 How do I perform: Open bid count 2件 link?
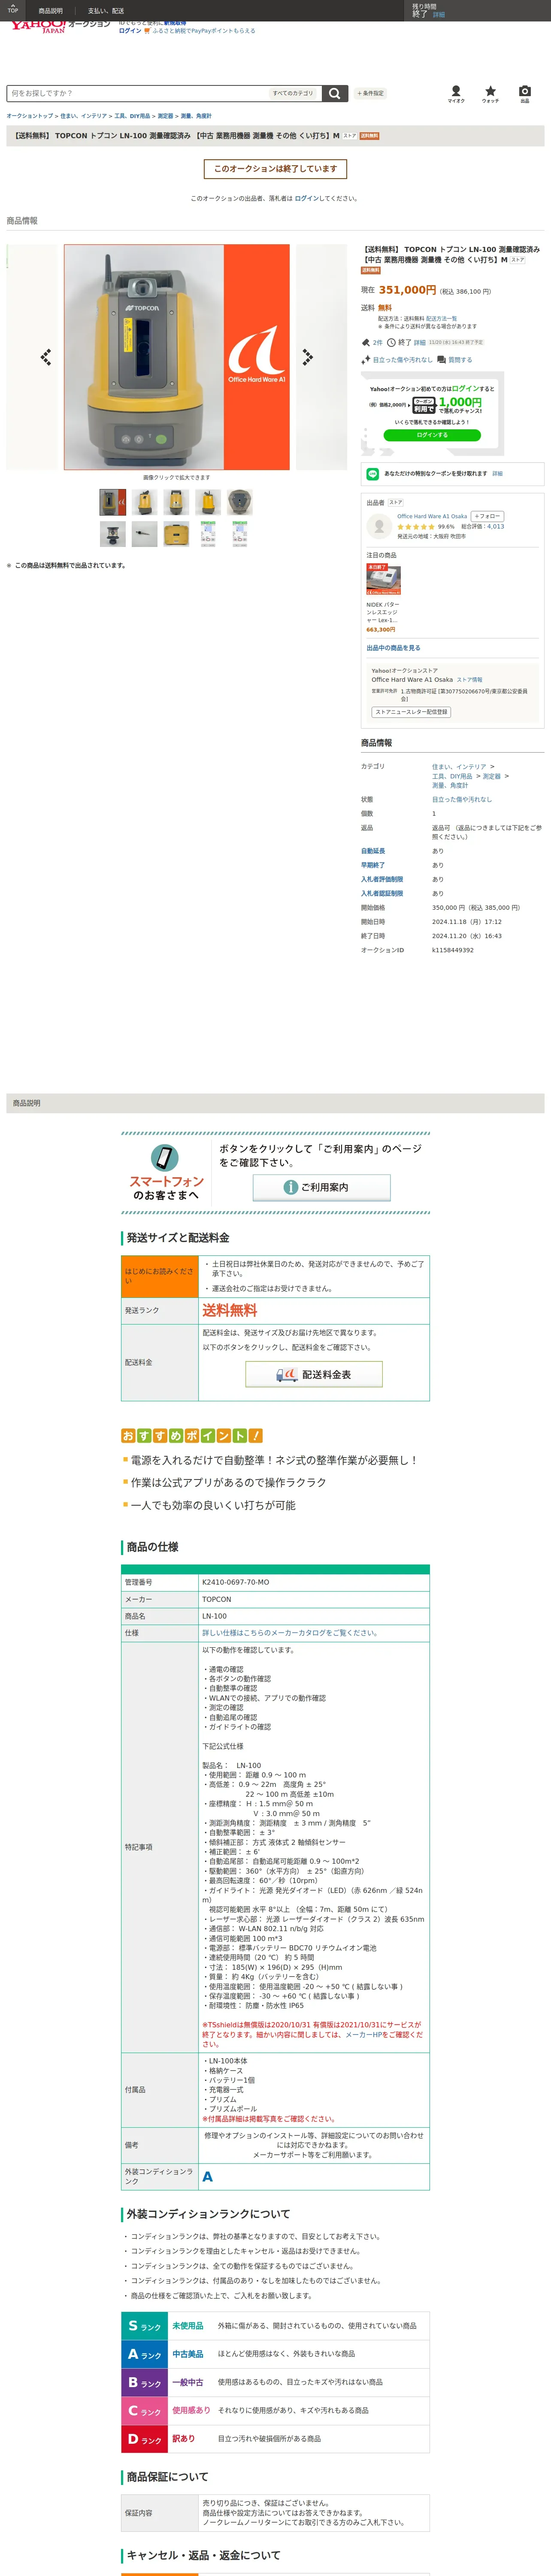(x=377, y=342)
